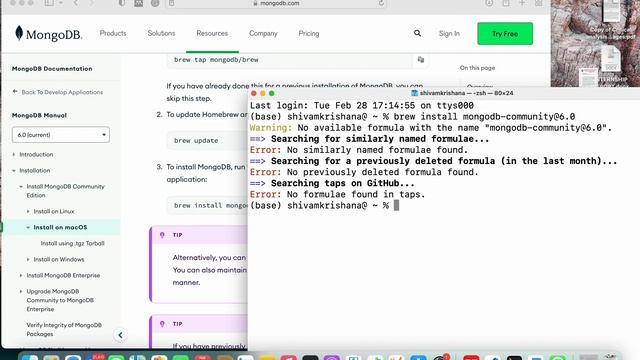Click the green Try Free button

coord(505,33)
